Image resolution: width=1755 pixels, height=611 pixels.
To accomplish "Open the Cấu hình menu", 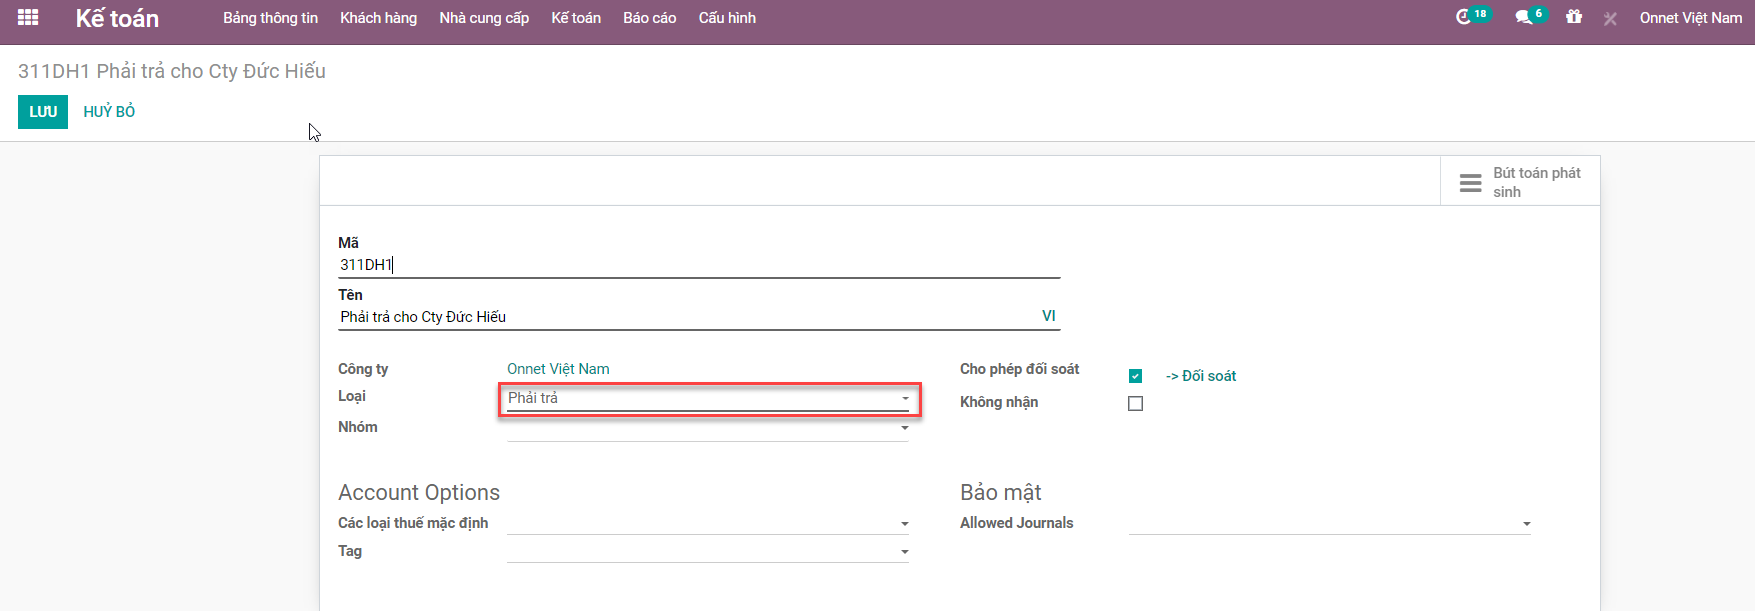I will click(x=727, y=18).
